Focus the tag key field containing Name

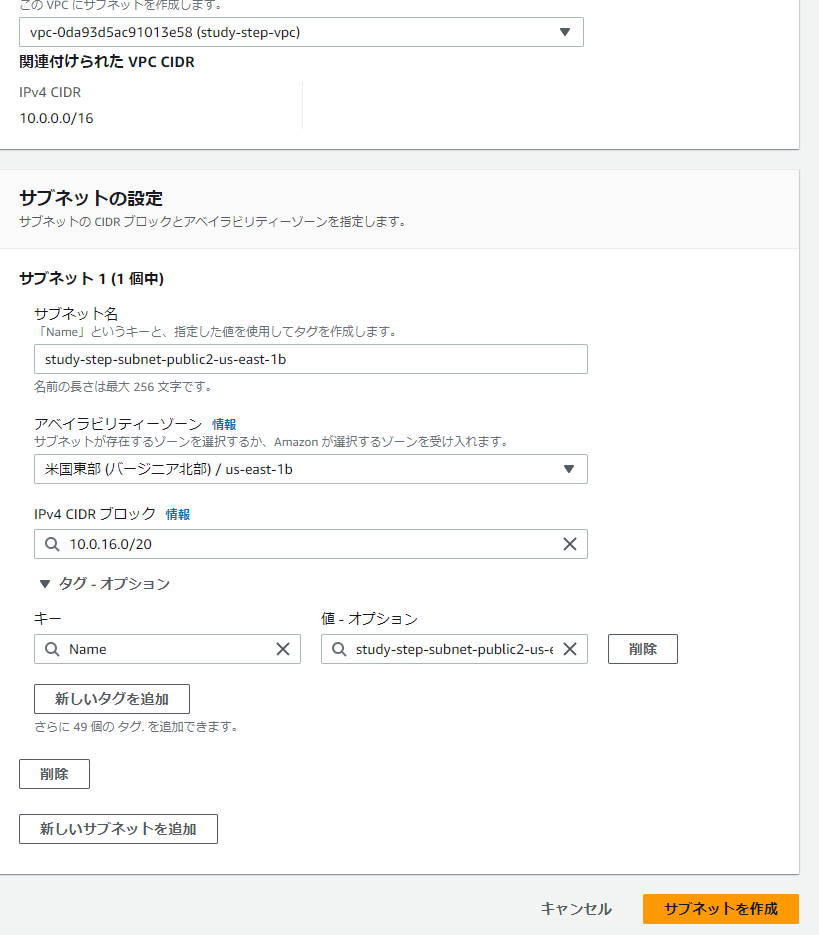tap(167, 649)
